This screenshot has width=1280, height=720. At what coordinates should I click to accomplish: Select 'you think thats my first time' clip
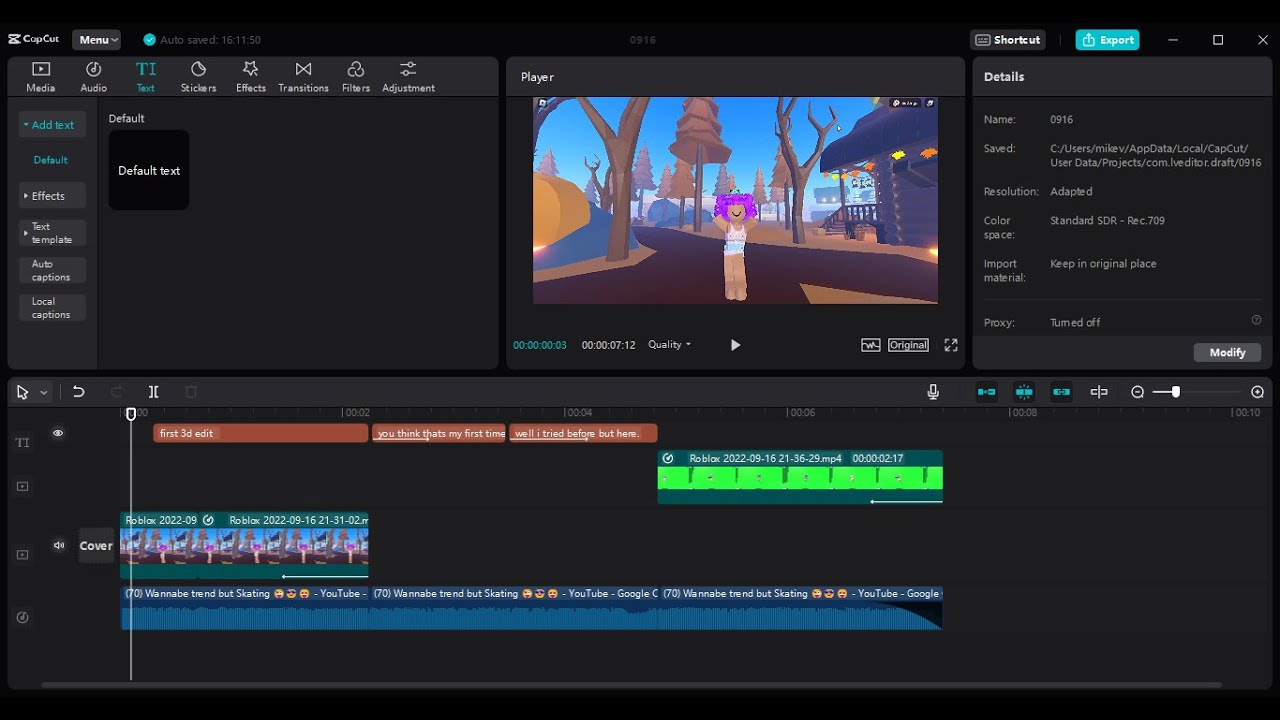(439, 433)
